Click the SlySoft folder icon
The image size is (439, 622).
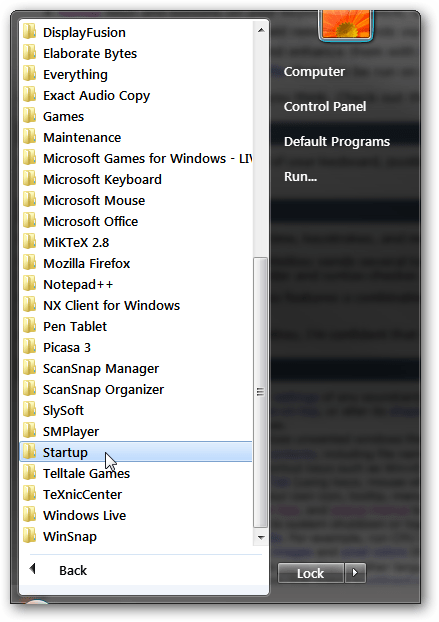pos(30,410)
